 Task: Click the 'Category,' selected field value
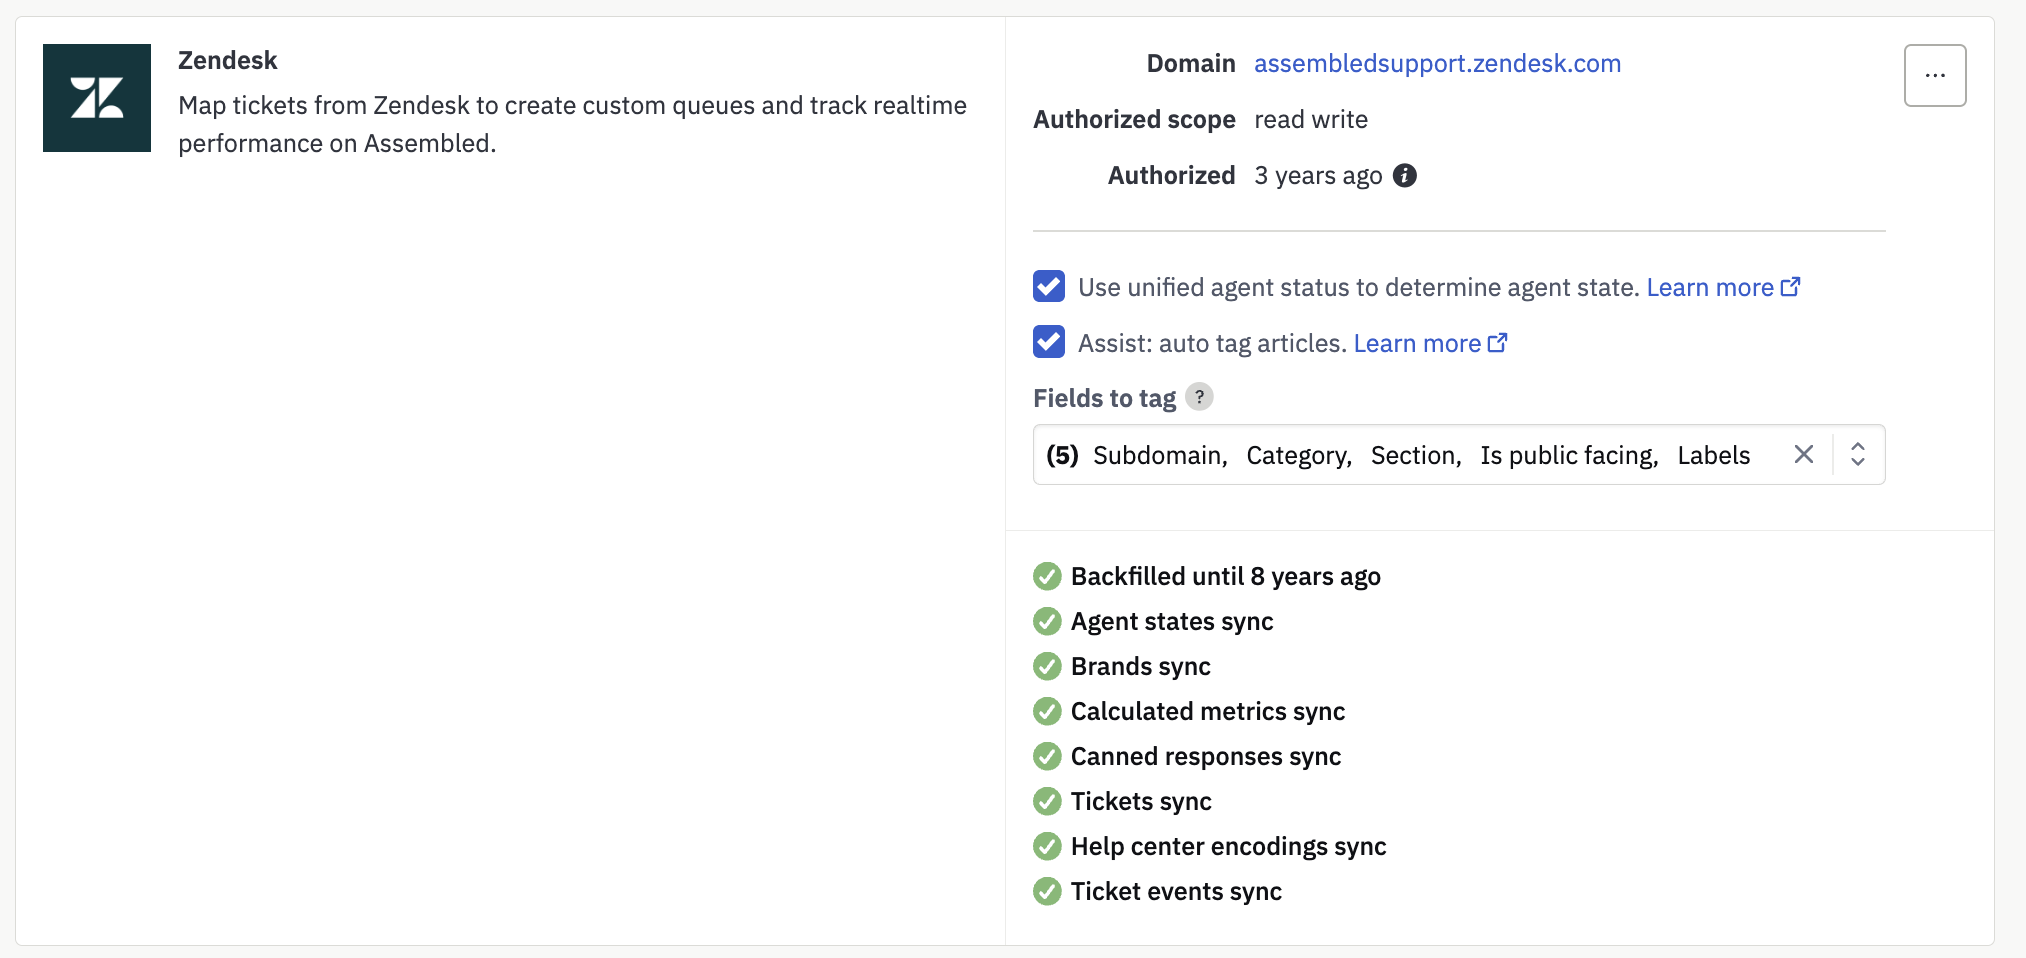click(1299, 455)
